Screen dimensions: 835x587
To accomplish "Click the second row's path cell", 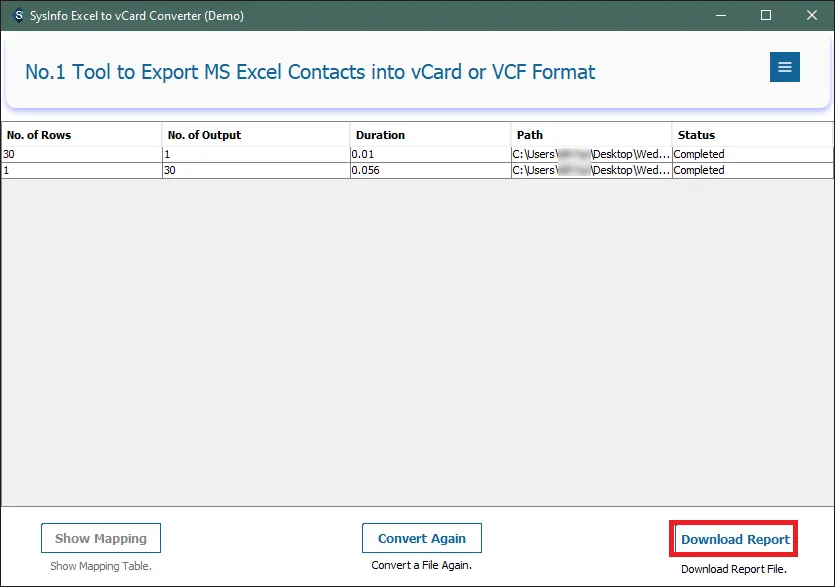I will (590, 171).
